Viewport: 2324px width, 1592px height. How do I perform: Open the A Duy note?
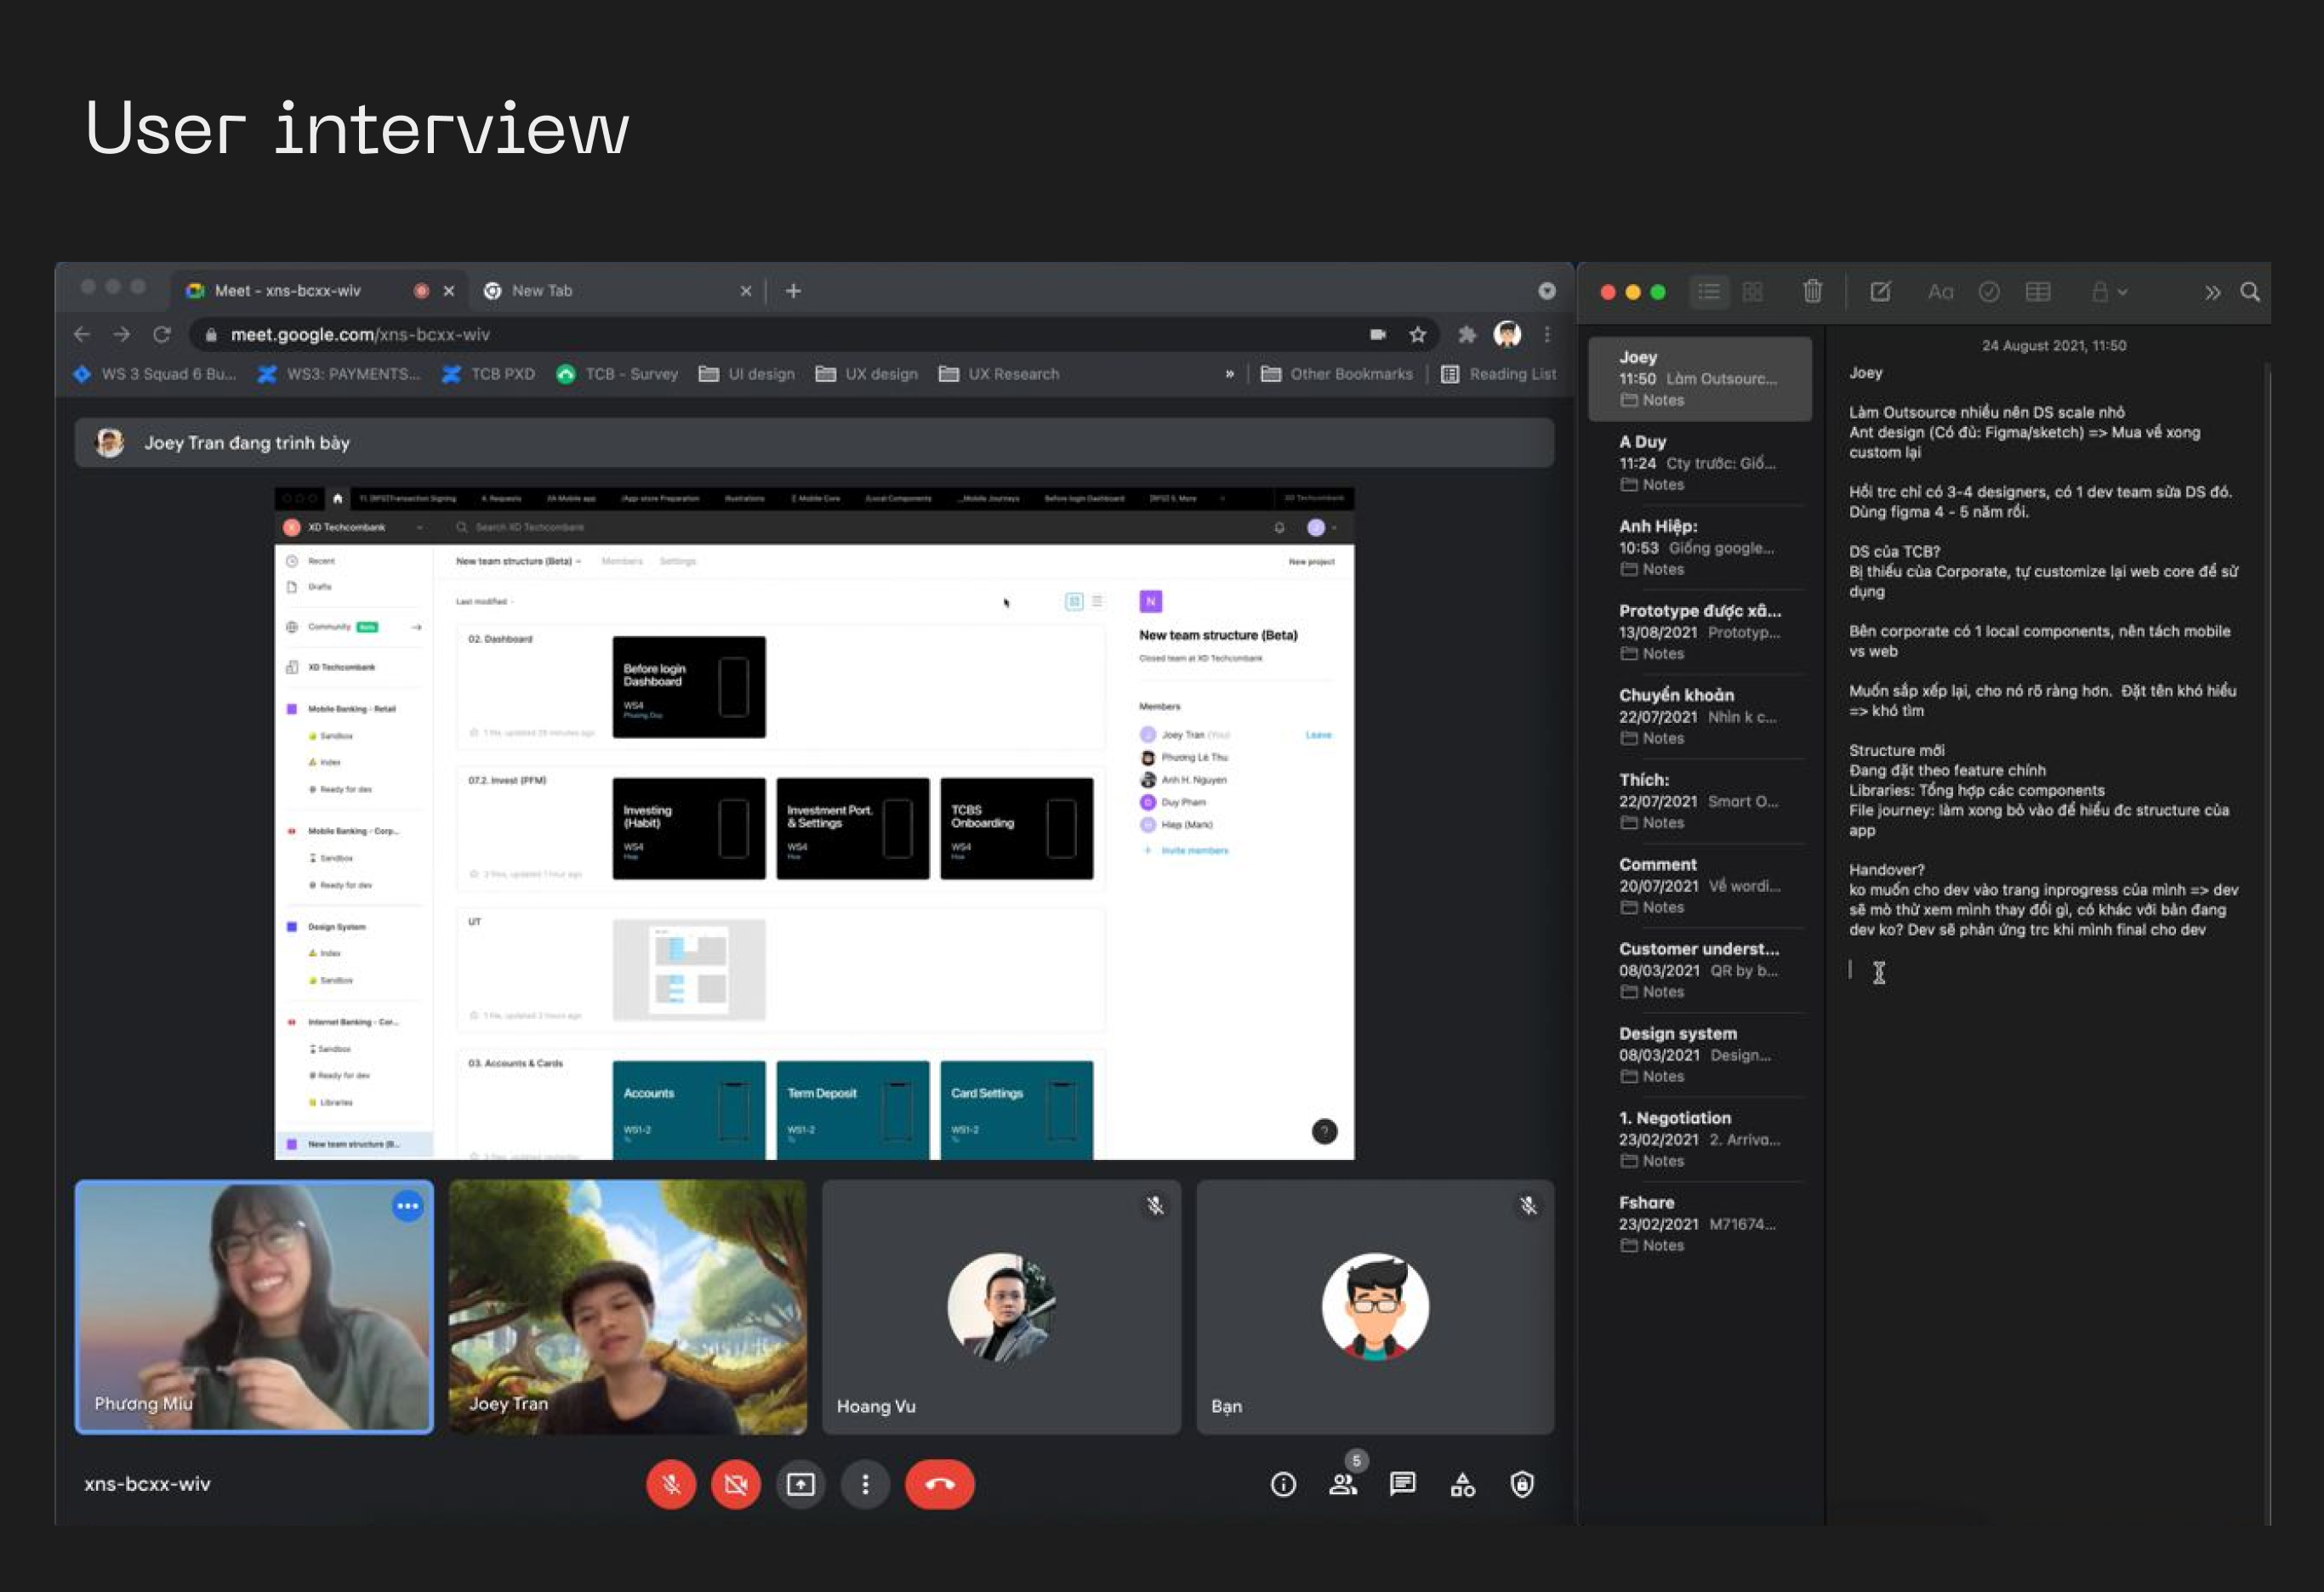pos(1700,463)
